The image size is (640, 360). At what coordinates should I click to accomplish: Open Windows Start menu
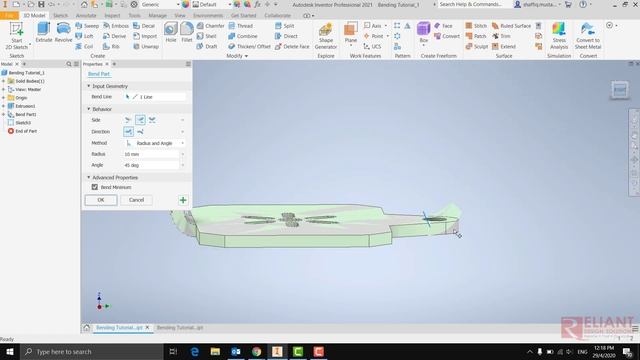[10, 352]
